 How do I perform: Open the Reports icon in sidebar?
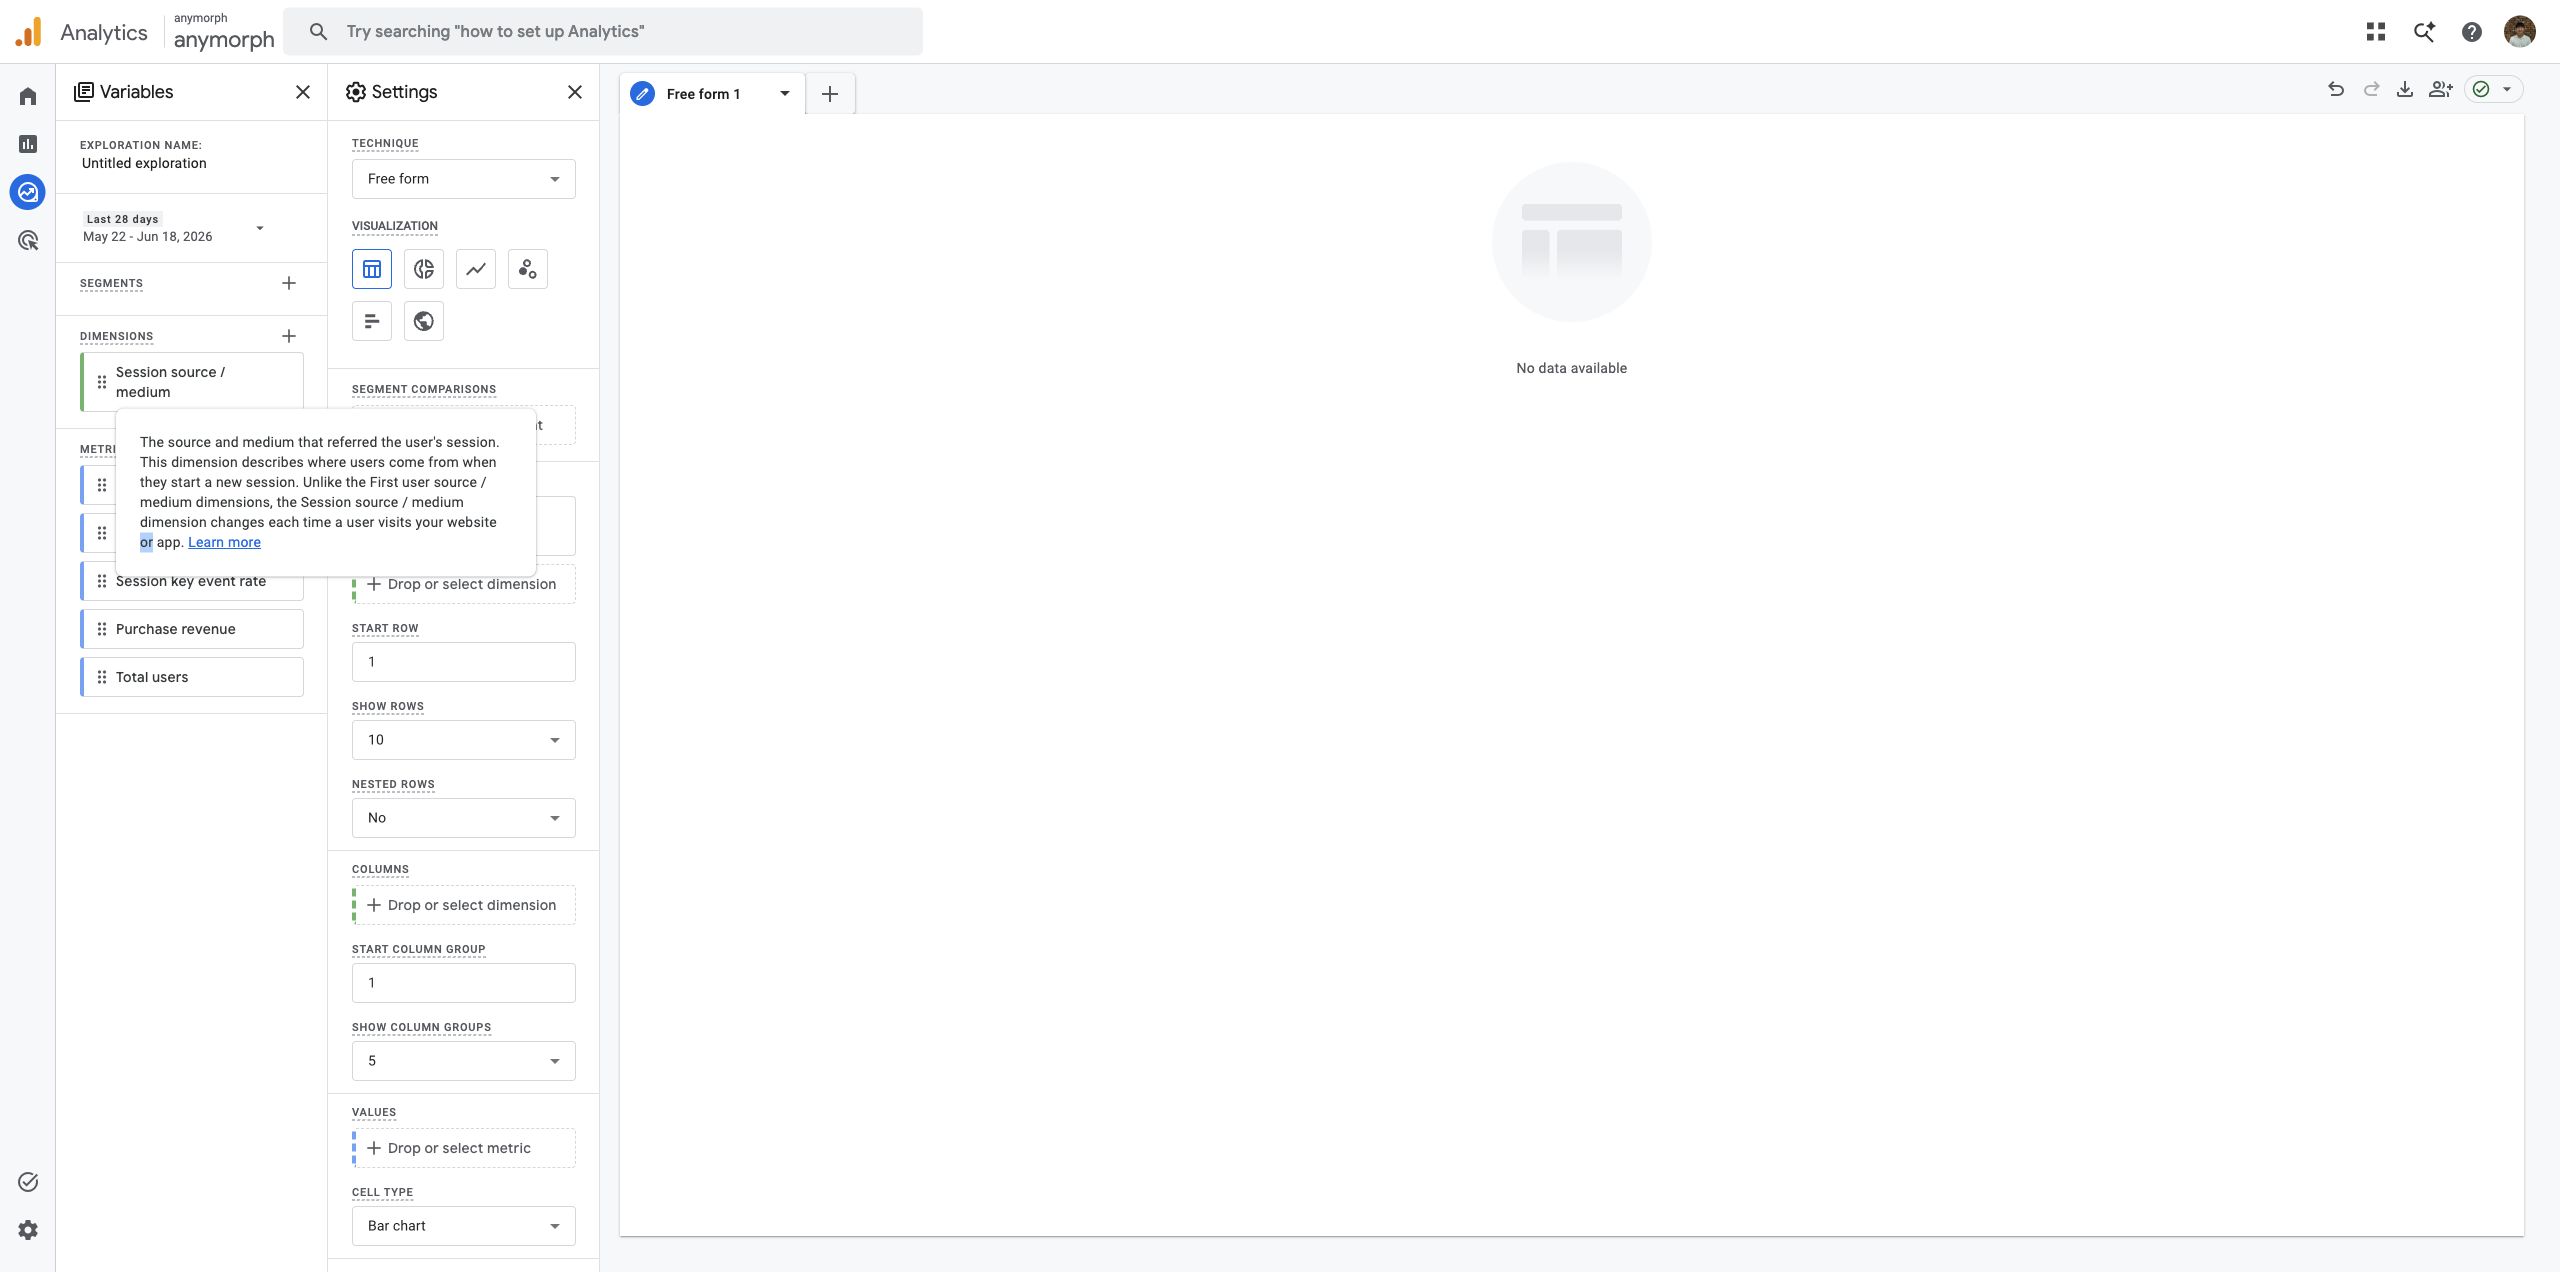28,144
